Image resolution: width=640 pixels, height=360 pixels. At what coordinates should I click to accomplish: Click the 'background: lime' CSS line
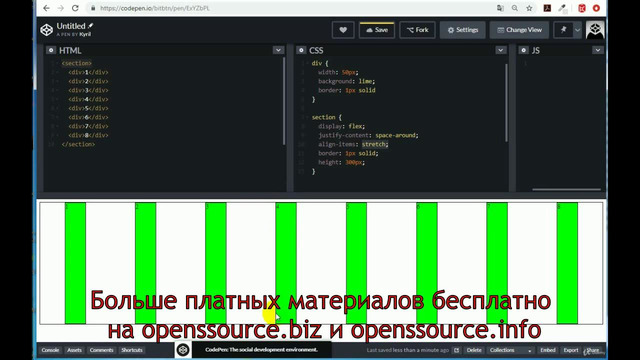tap(347, 81)
